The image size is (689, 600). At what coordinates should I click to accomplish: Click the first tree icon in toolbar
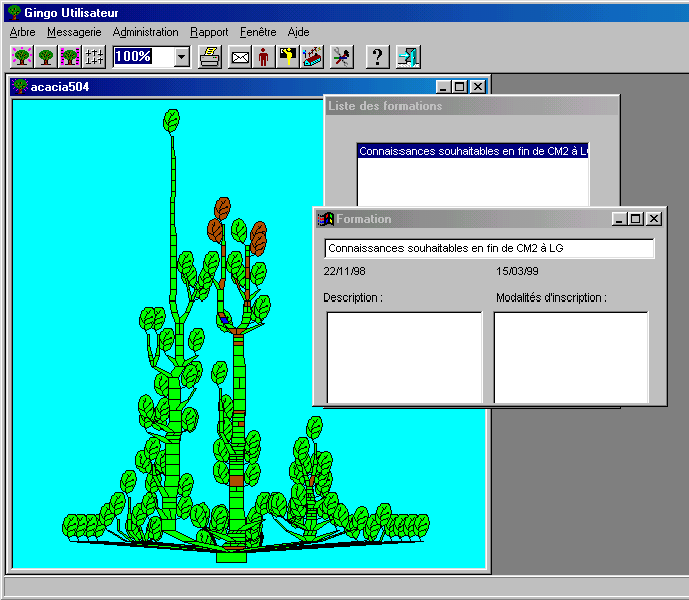(x=21, y=57)
